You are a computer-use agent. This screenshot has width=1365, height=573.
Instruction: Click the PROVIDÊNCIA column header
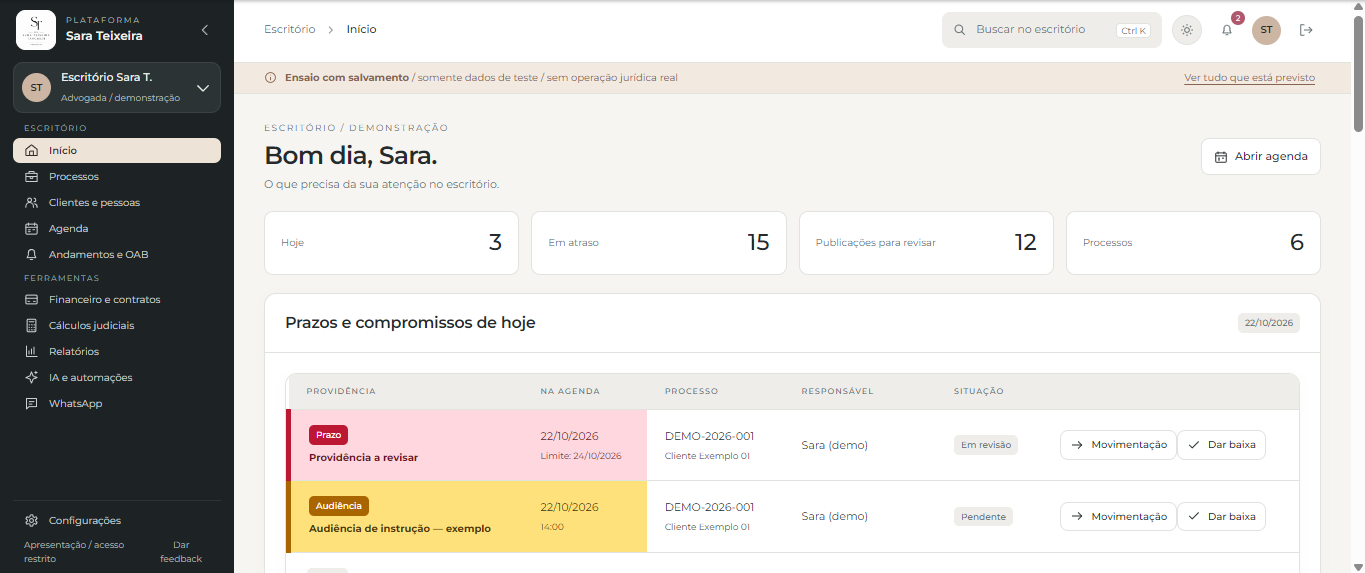(341, 391)
